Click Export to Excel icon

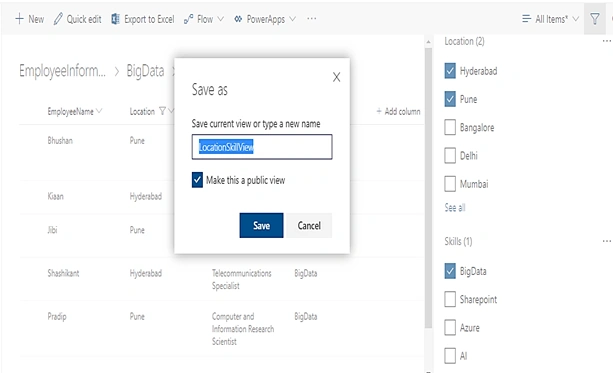click(115, 19)
